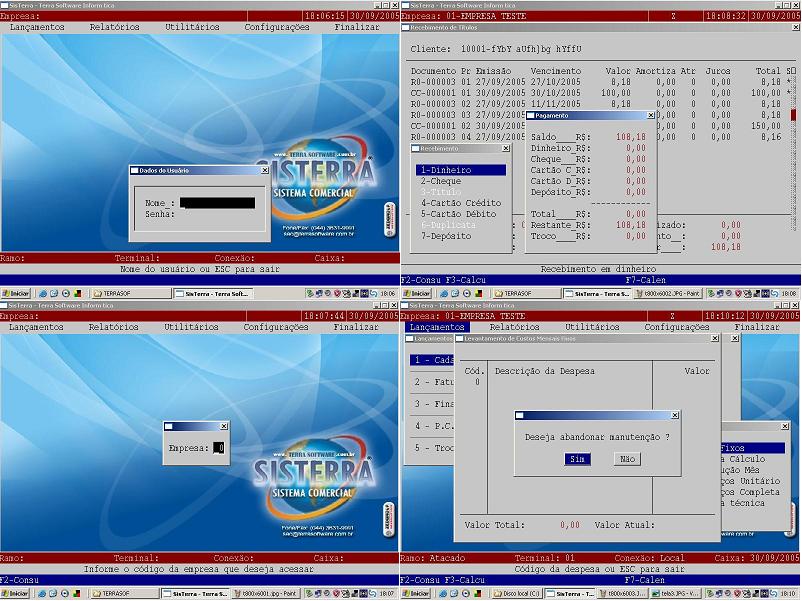802x601 pixels.
Task: Click Sim to abandon maintenance
Action: [x=577, y=459]
